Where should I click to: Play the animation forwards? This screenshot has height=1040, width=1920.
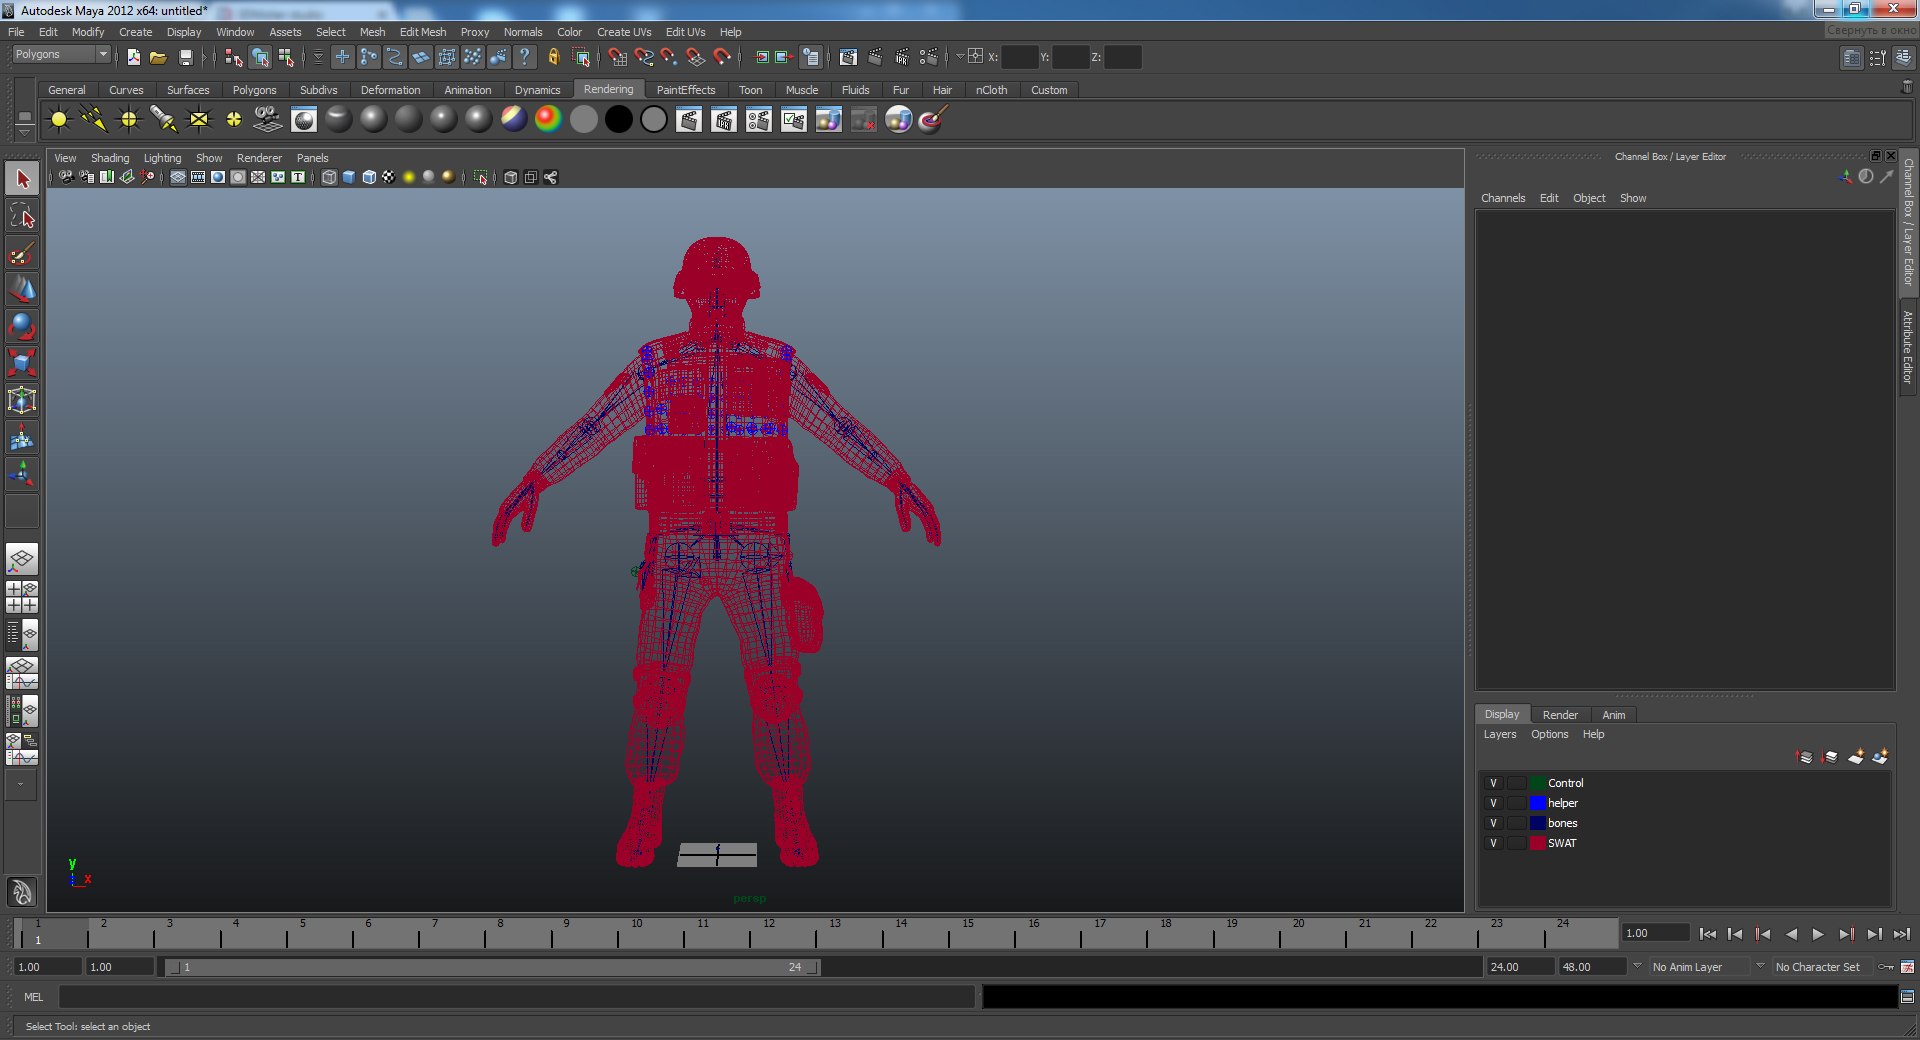[1818, 934]
